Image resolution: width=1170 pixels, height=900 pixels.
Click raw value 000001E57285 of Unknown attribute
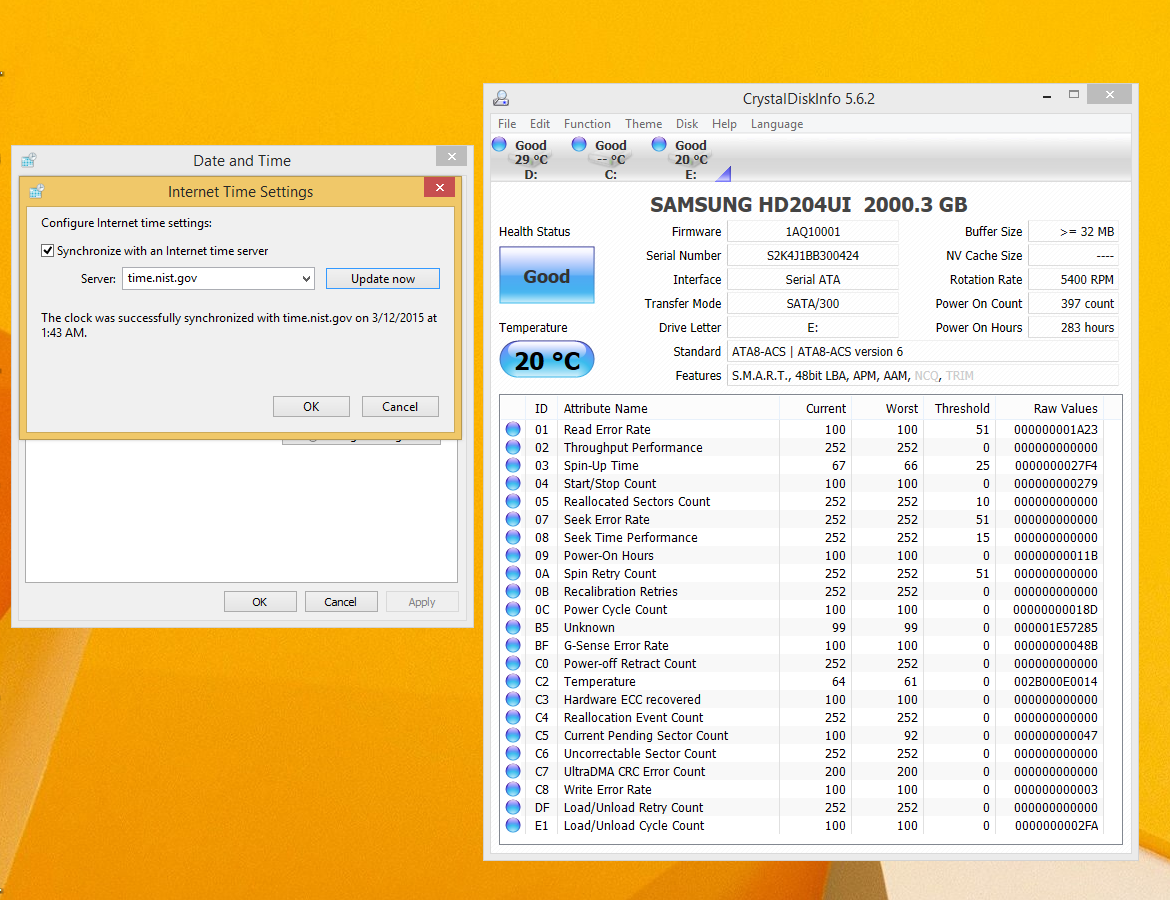pyautogui.click(x=1055, y=628)
